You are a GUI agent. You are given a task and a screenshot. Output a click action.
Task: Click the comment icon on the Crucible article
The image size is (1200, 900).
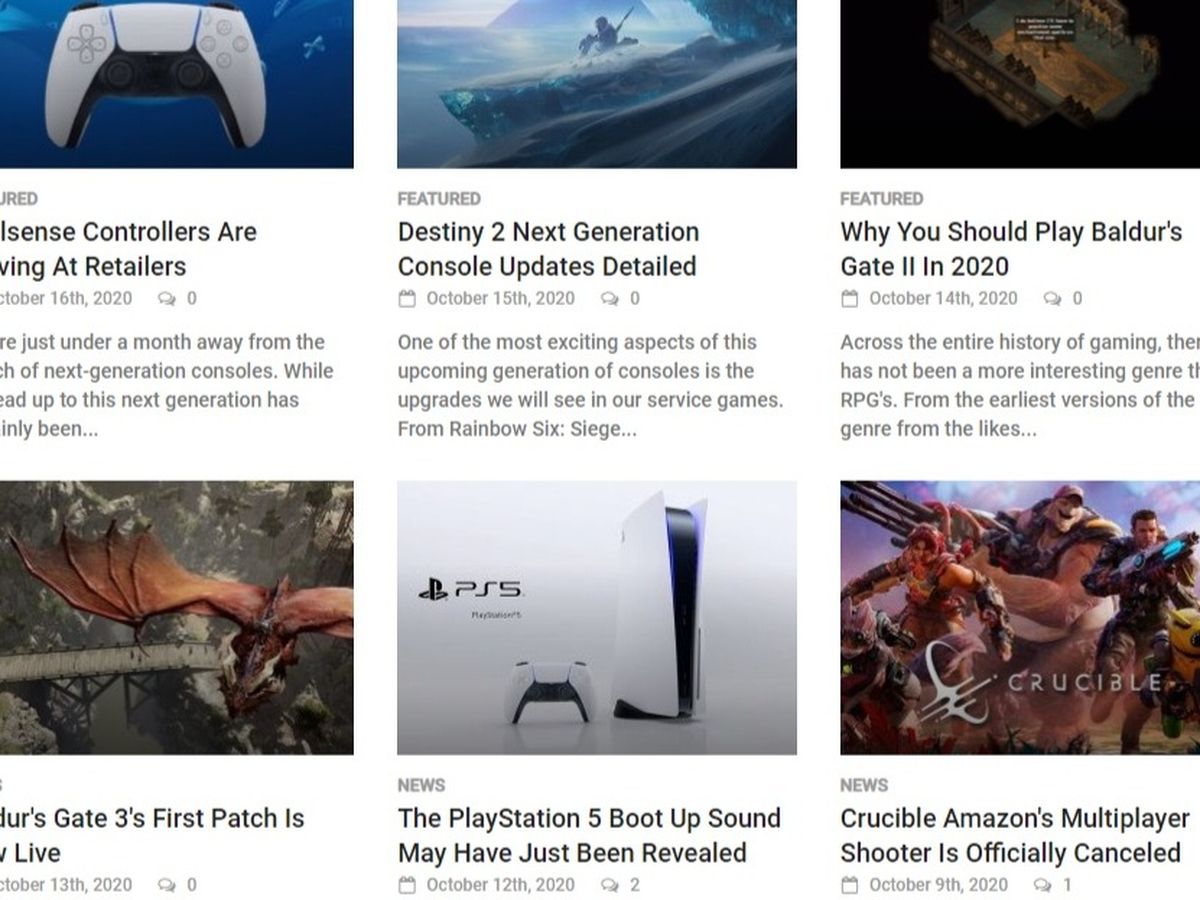pos(1042,885)
